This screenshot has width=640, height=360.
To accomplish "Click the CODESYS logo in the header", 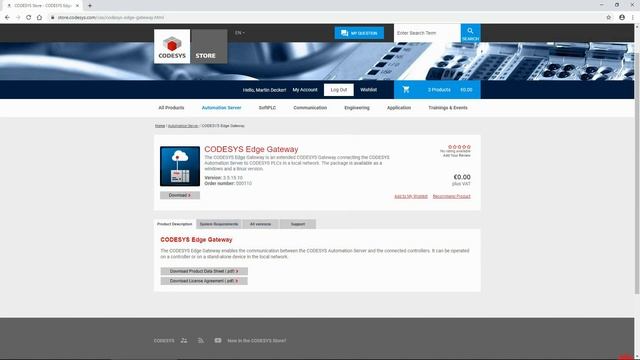I will tap(172, 46).
